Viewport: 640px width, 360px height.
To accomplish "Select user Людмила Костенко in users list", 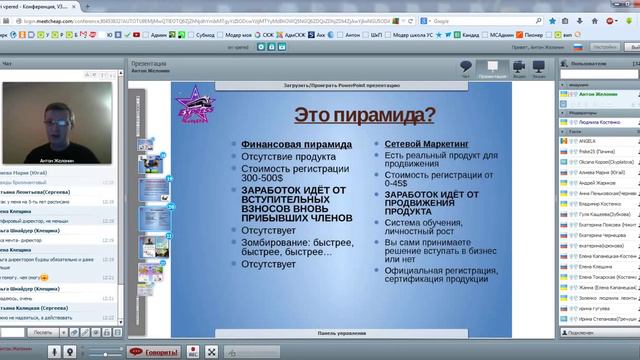I will [x=599, y=122].
